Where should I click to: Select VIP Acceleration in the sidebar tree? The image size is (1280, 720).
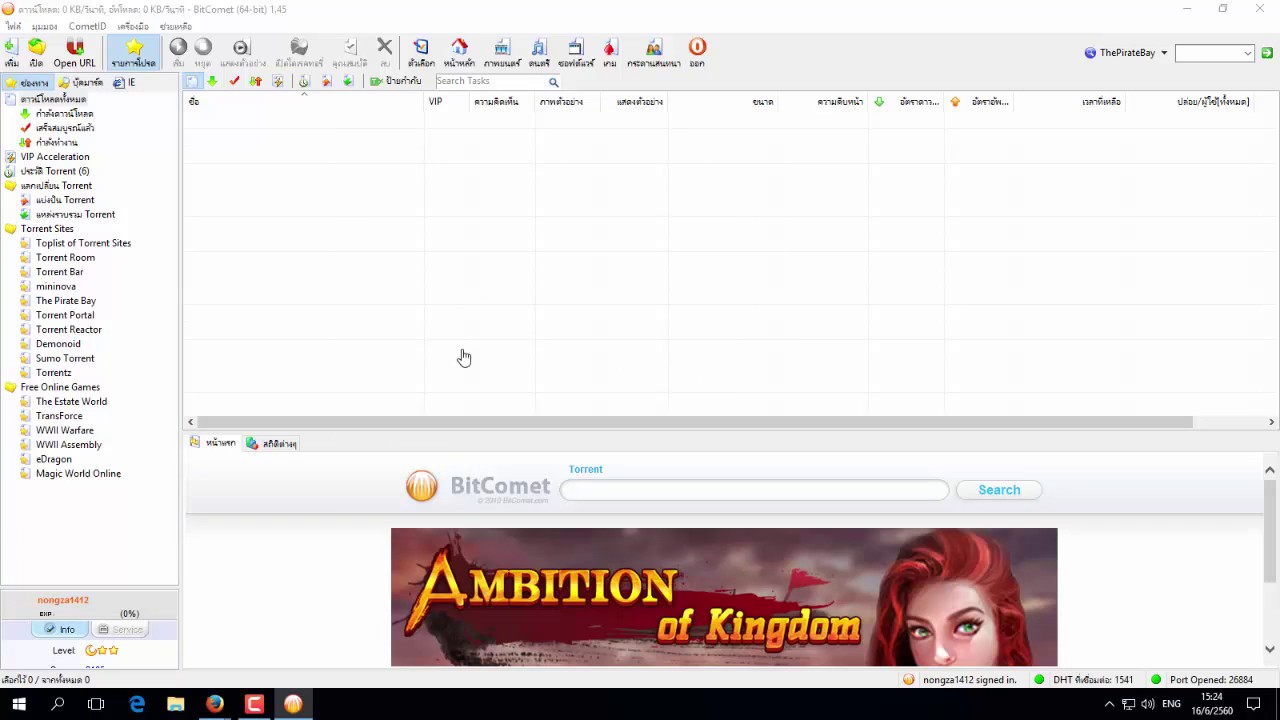pos(55,157)
